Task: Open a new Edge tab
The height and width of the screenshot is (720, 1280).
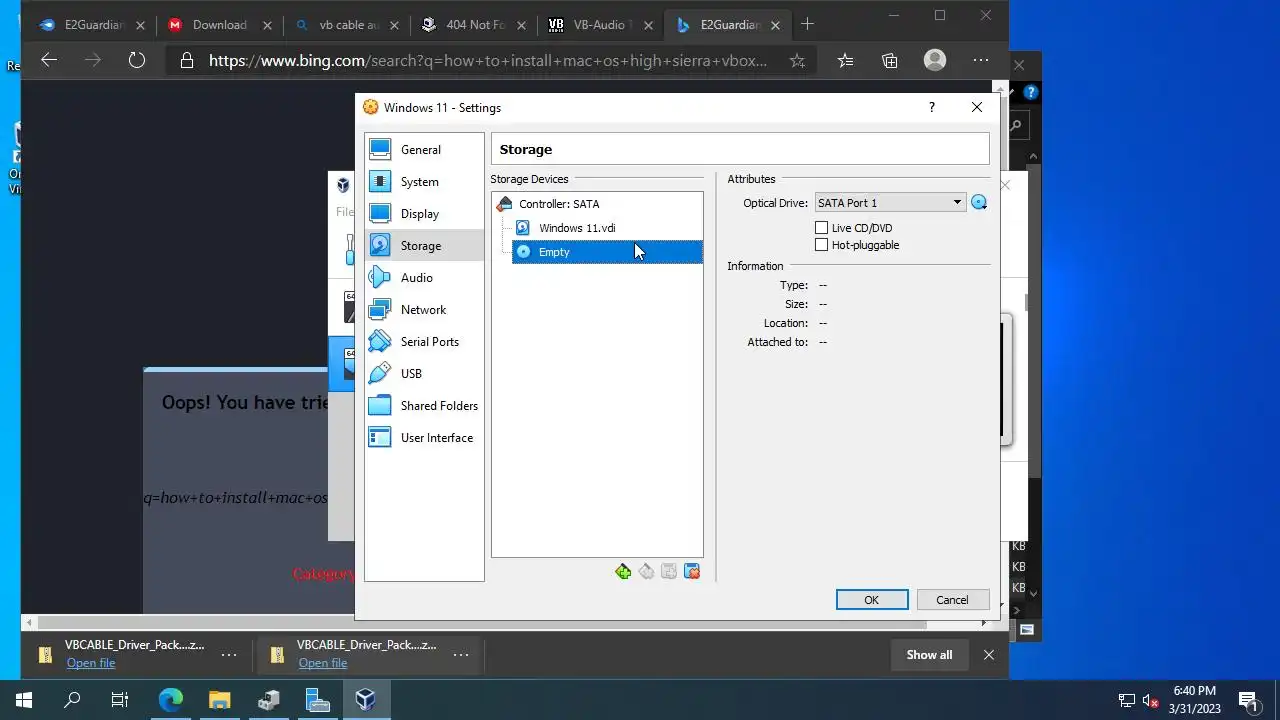Action: click(x=807, y=24)
